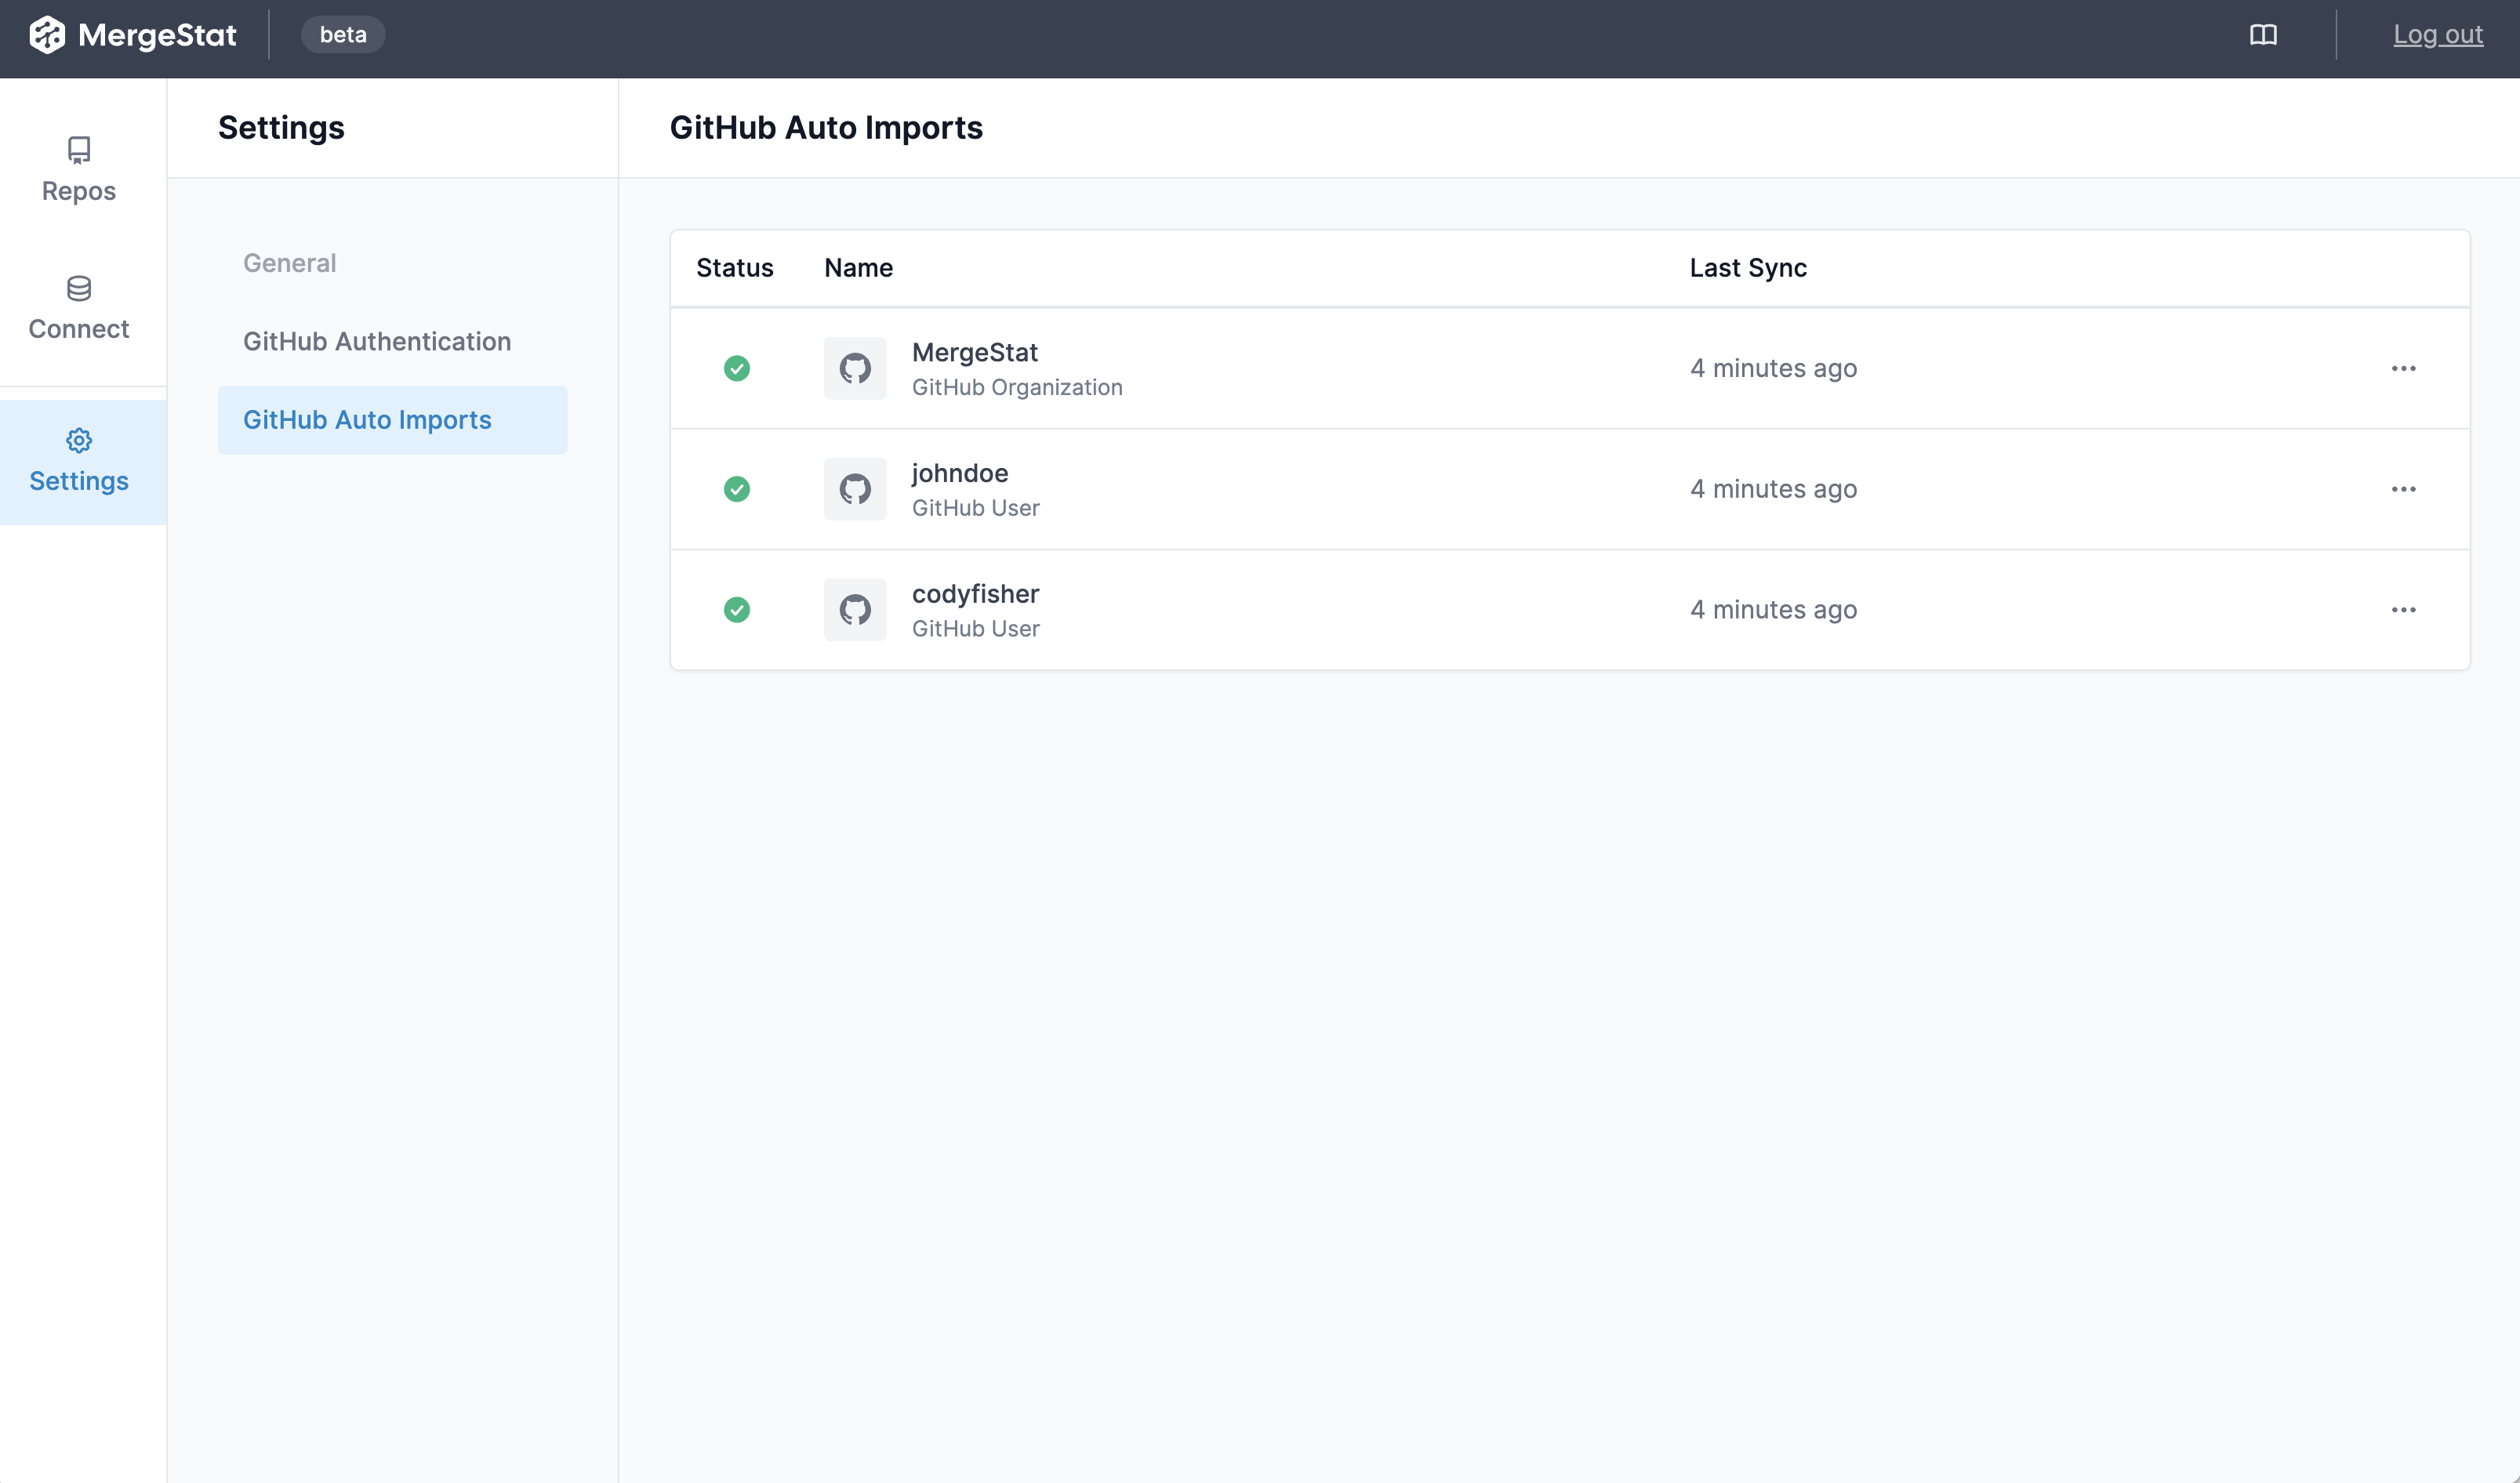The image size is (2520, 1483).
Task: Click the GitHub avatar for johndoe
Action: [855, 489]
